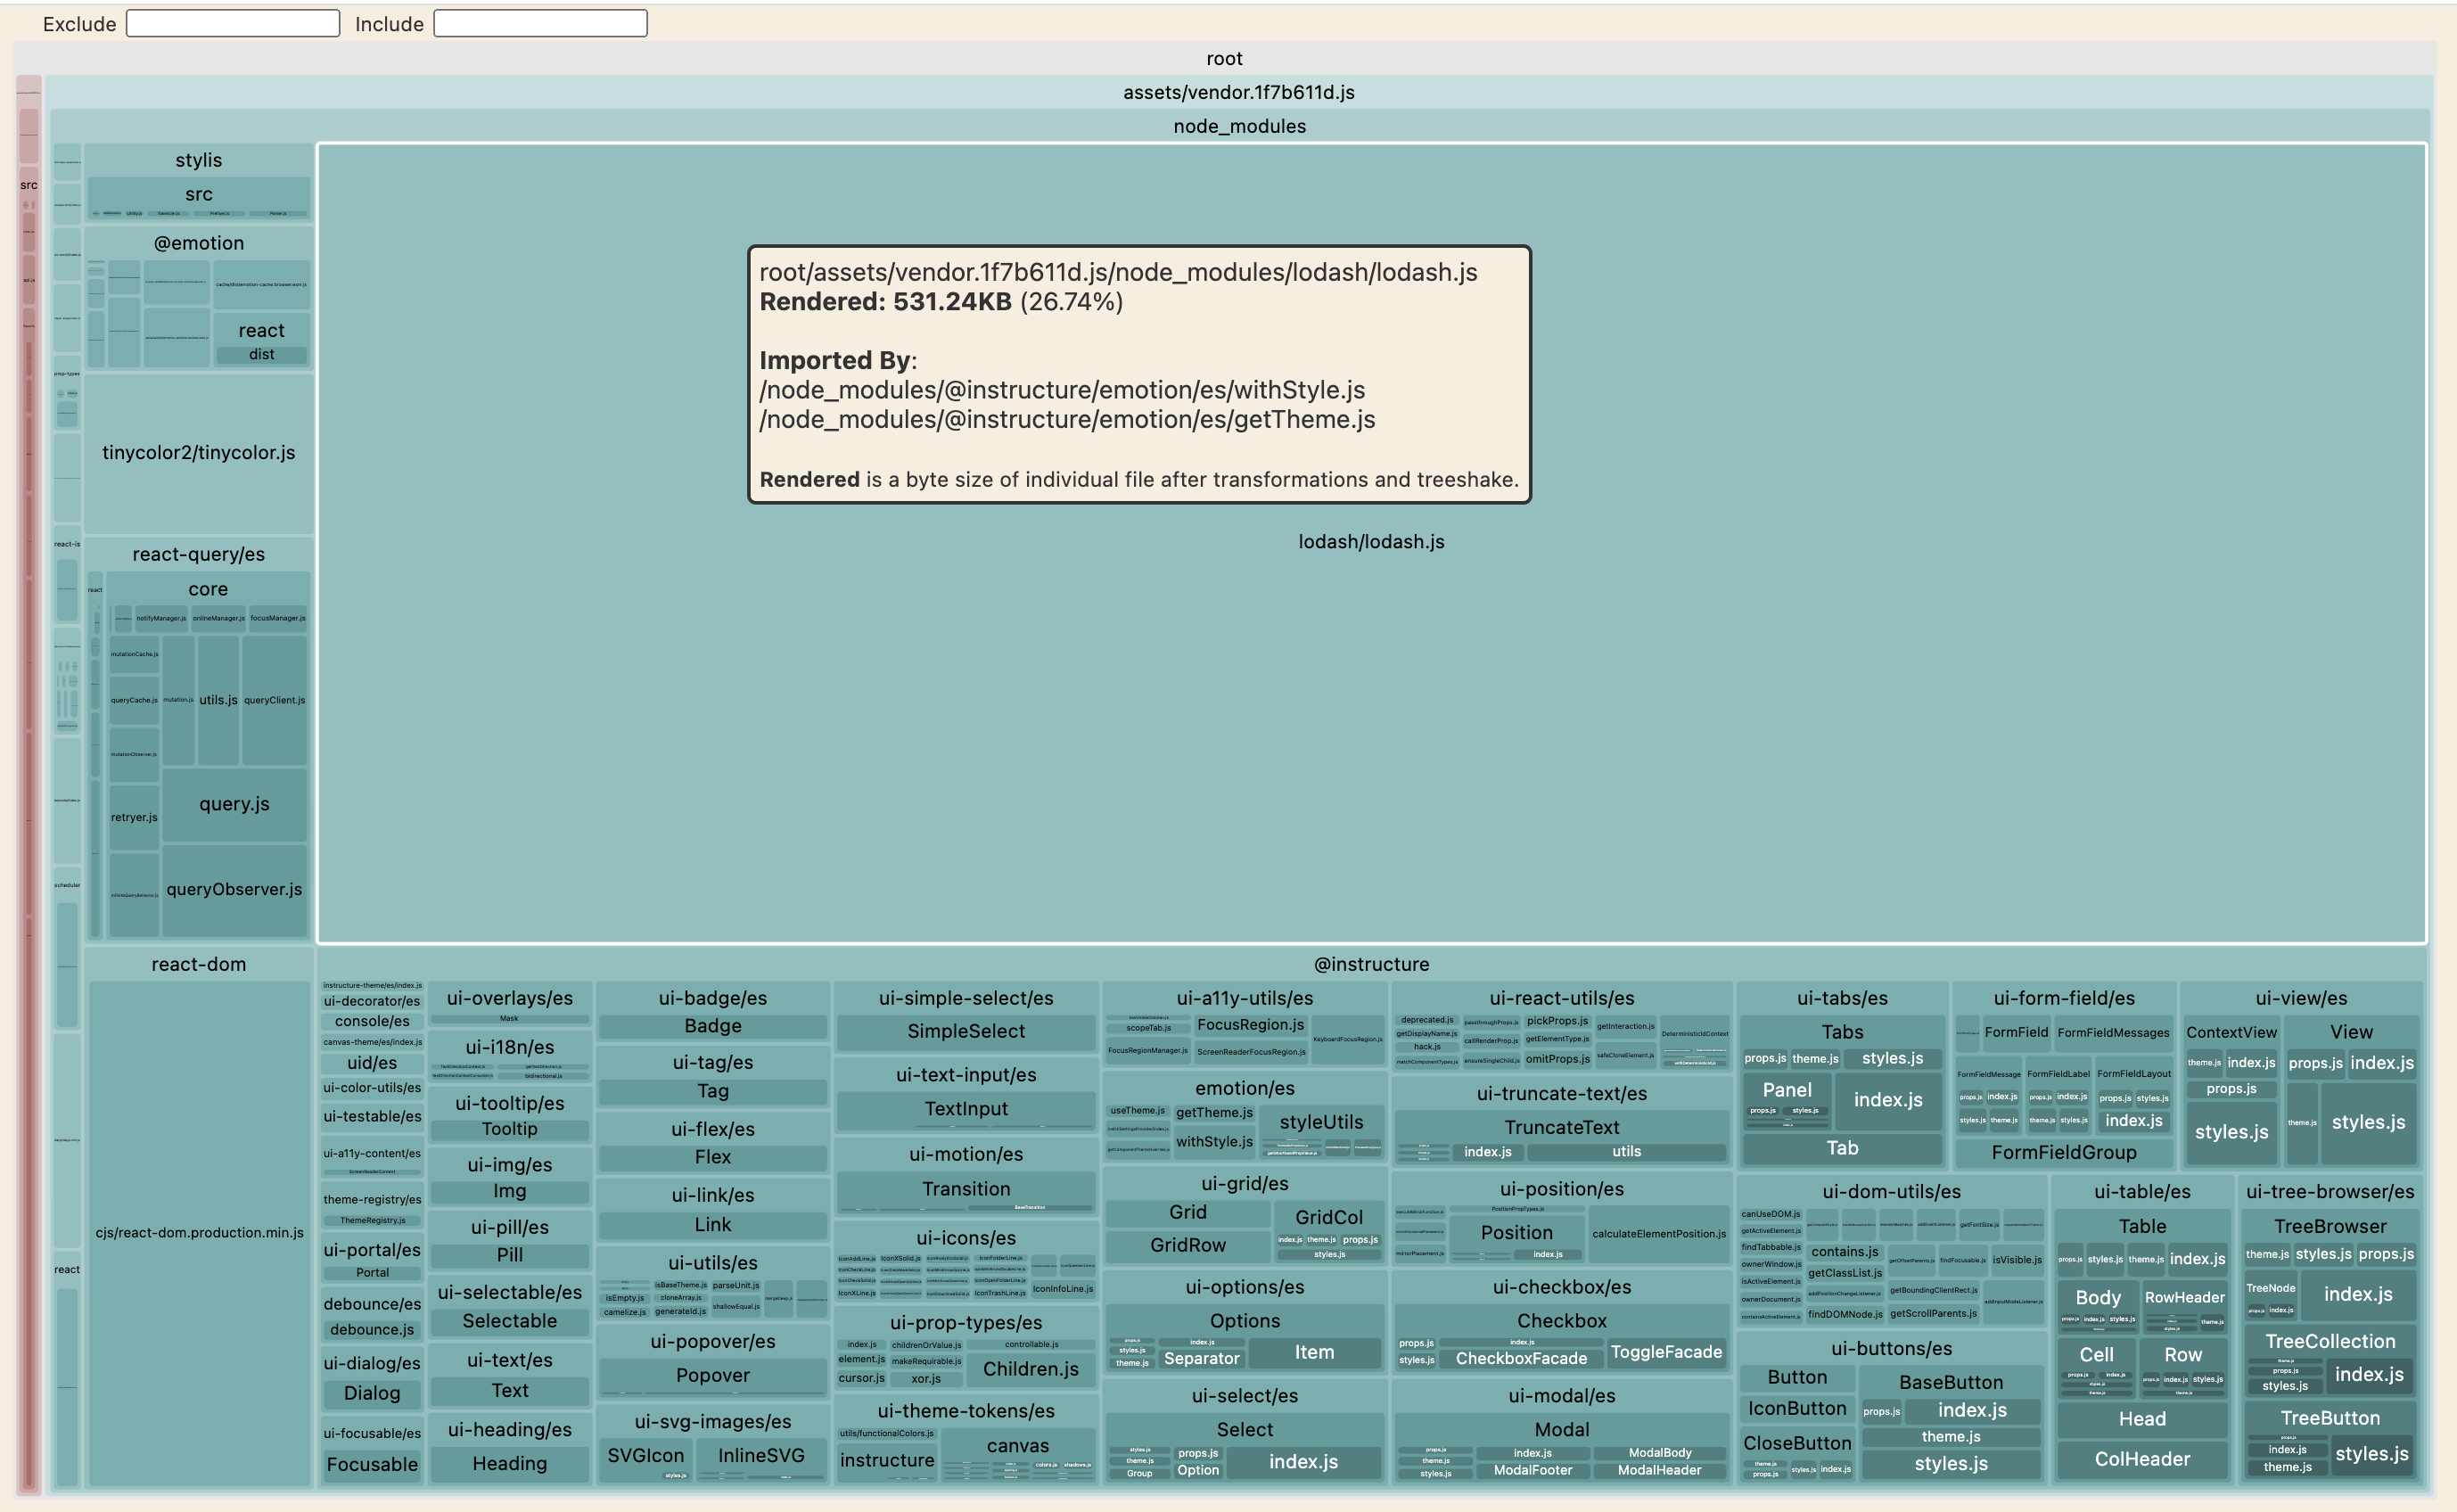The image size is (2457, 1512).
Task: Click the Exclude input field
Action: pos(232,22)
